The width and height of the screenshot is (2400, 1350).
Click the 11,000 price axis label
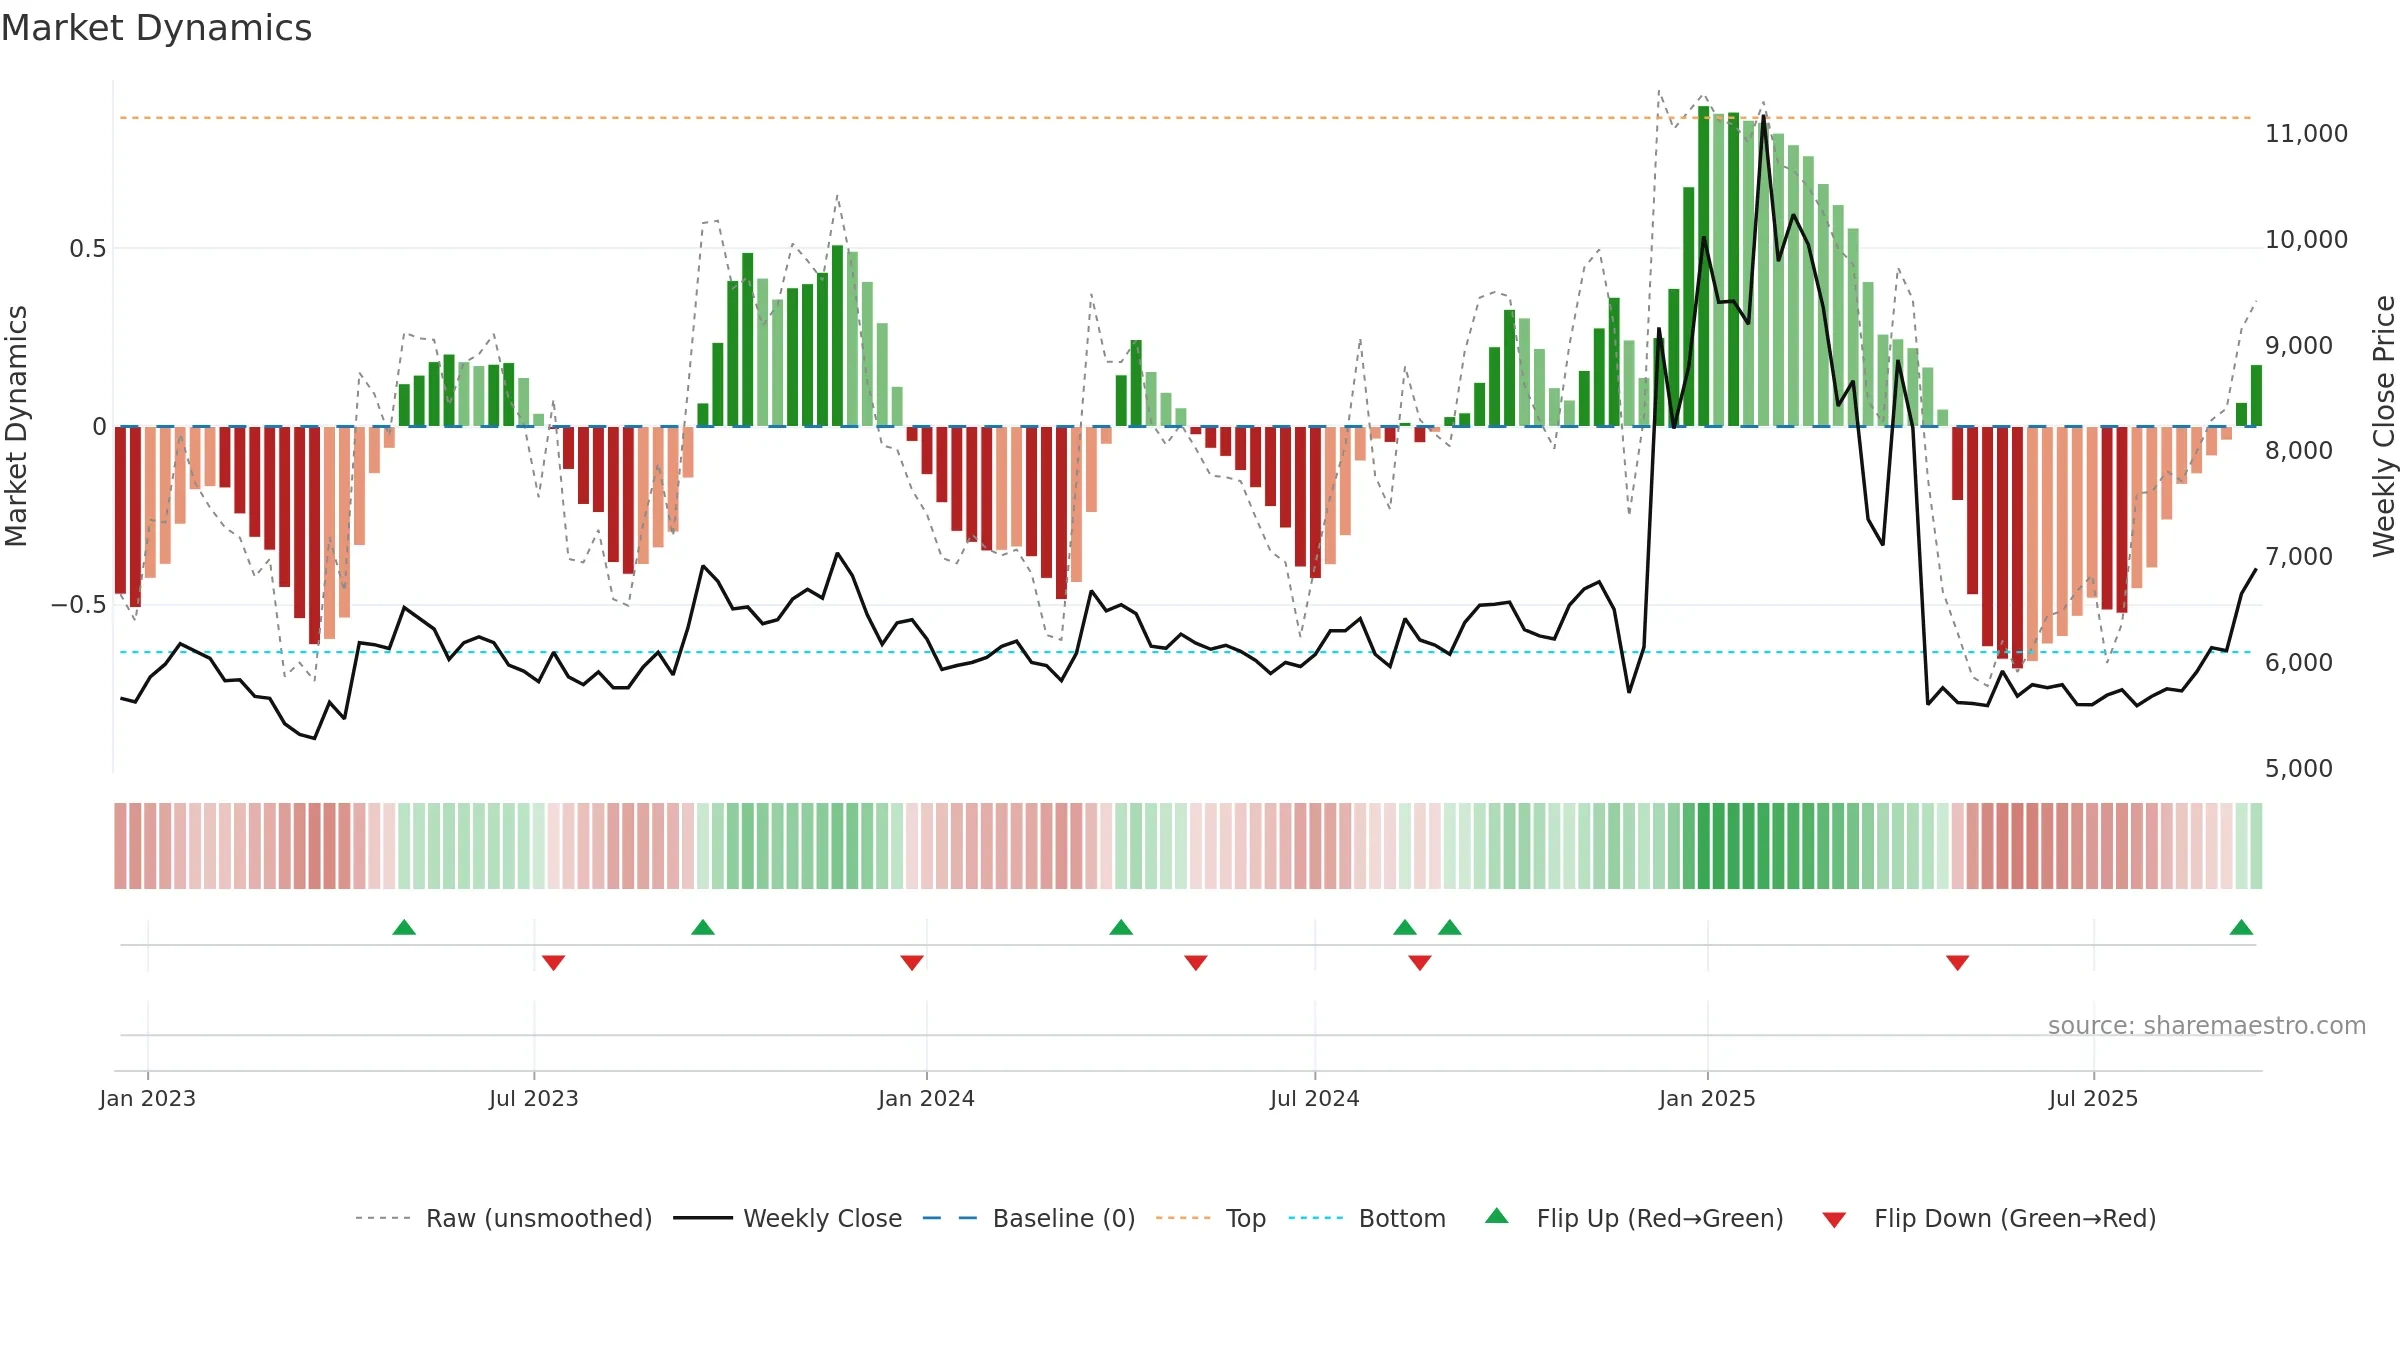point(2306,133)
